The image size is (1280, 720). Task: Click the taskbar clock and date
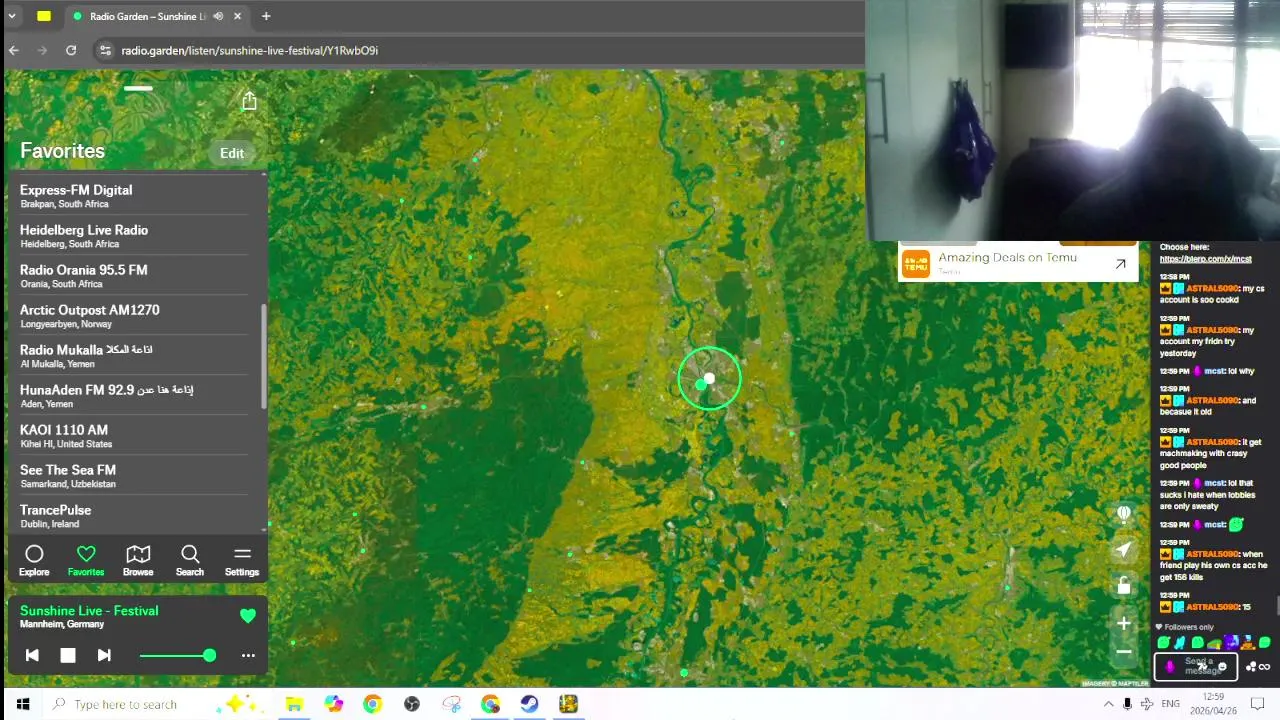click(1214, 704)
